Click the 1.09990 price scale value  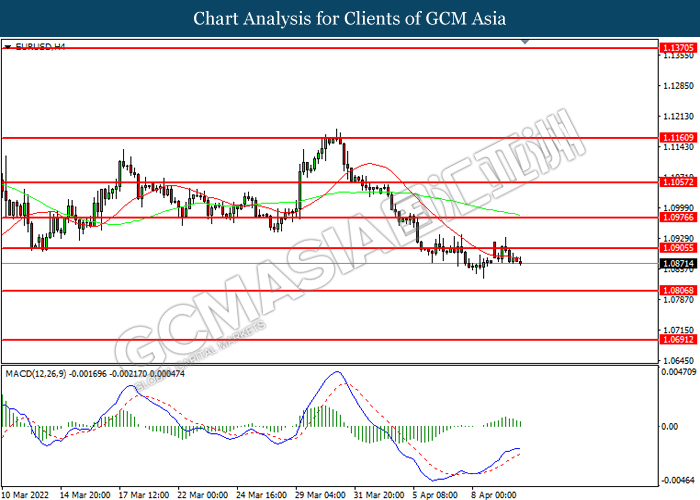(679, 208)
